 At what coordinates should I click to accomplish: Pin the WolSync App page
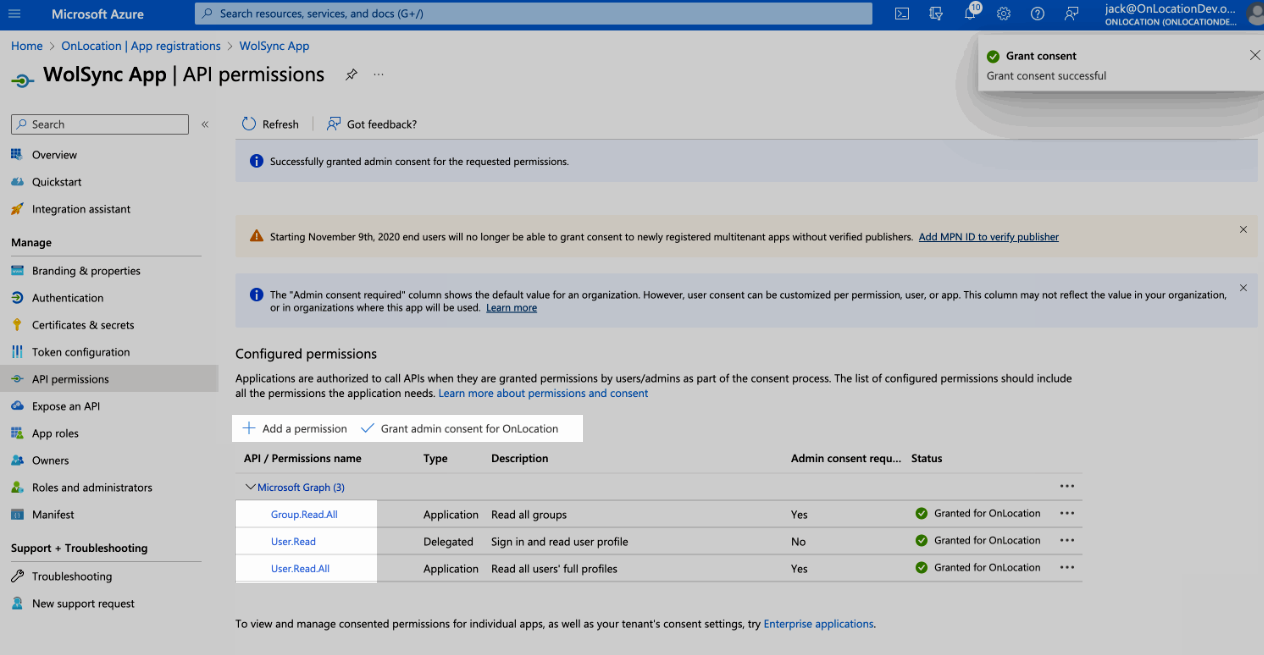click(x=351, y=75)
